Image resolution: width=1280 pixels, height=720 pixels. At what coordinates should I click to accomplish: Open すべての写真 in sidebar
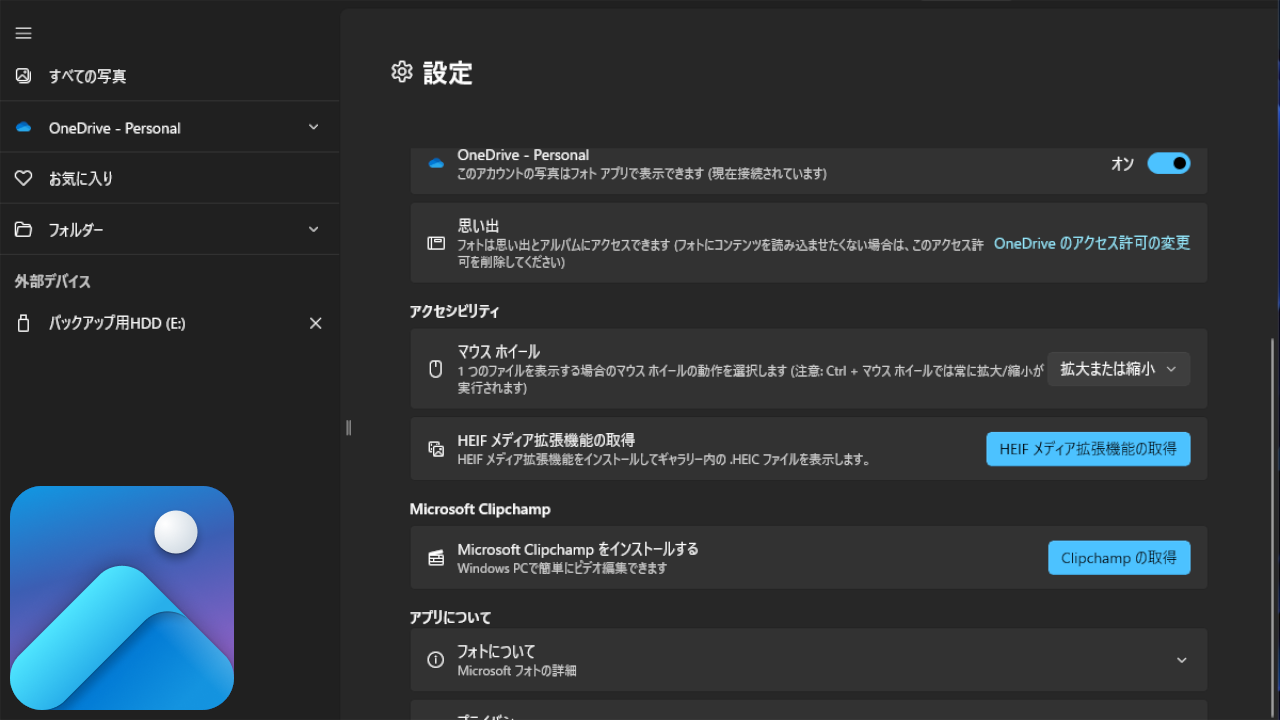click(x=170, y=76)
